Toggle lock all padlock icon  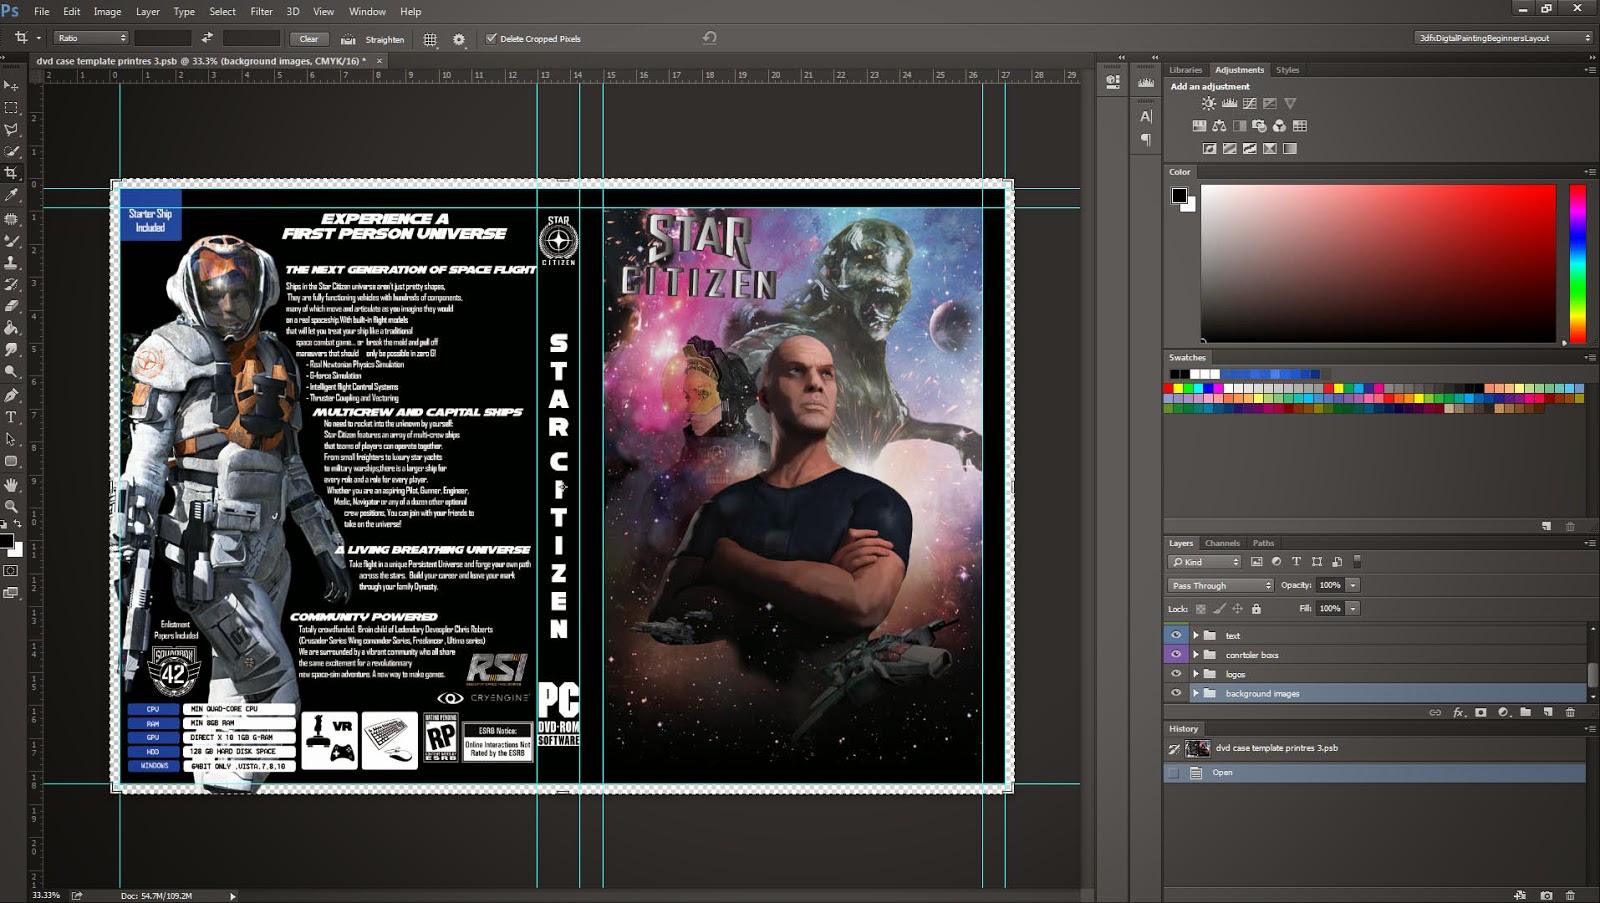tap(1256, 609)
